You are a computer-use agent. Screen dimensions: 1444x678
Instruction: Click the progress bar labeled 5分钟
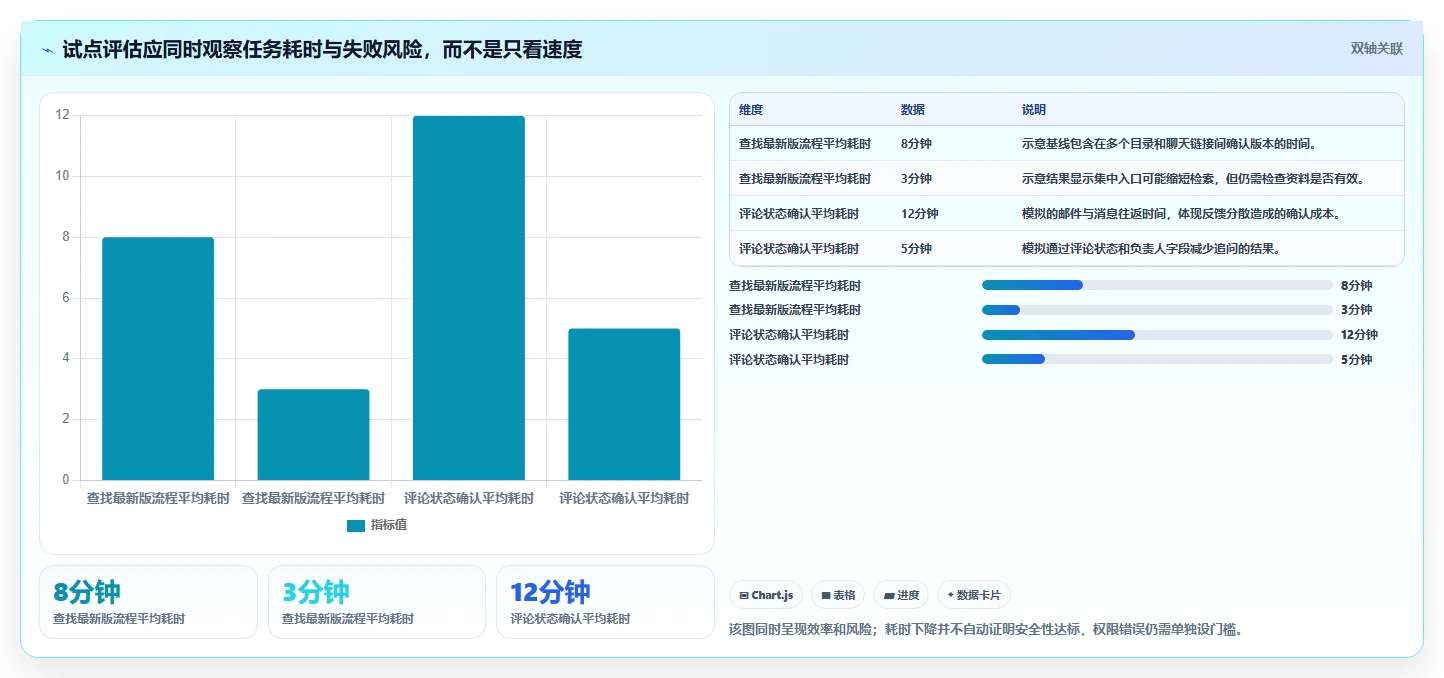[1157, 359]
